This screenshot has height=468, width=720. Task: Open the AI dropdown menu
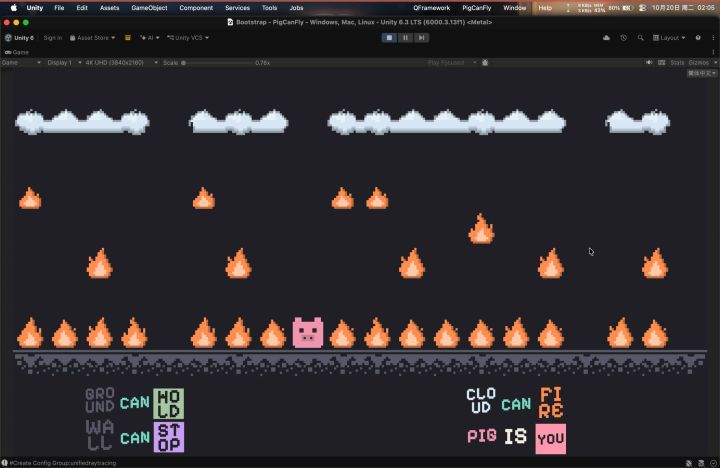[x=150, y=38]
